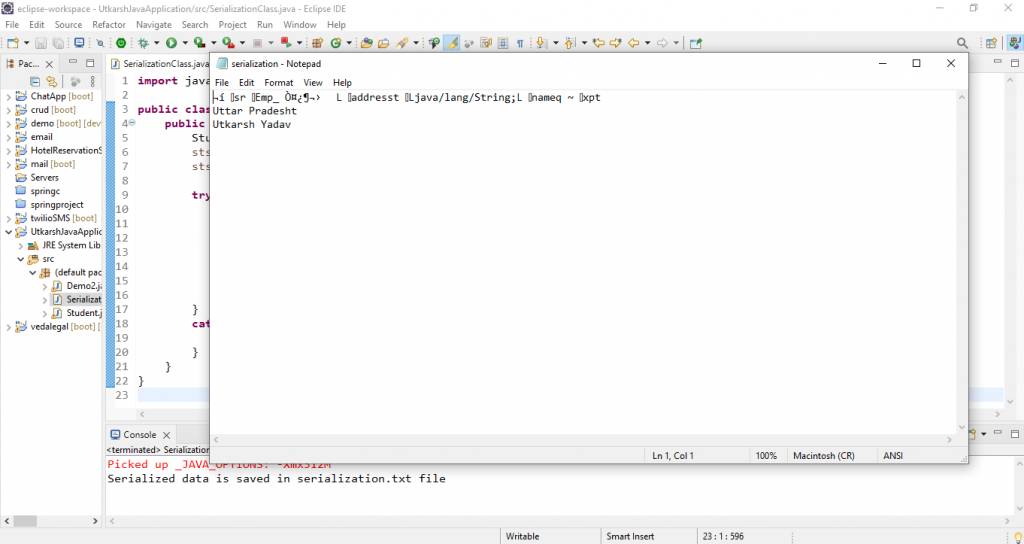
Task: Collapse the src folder in Package Explorer
Action: tap(21, 259)
